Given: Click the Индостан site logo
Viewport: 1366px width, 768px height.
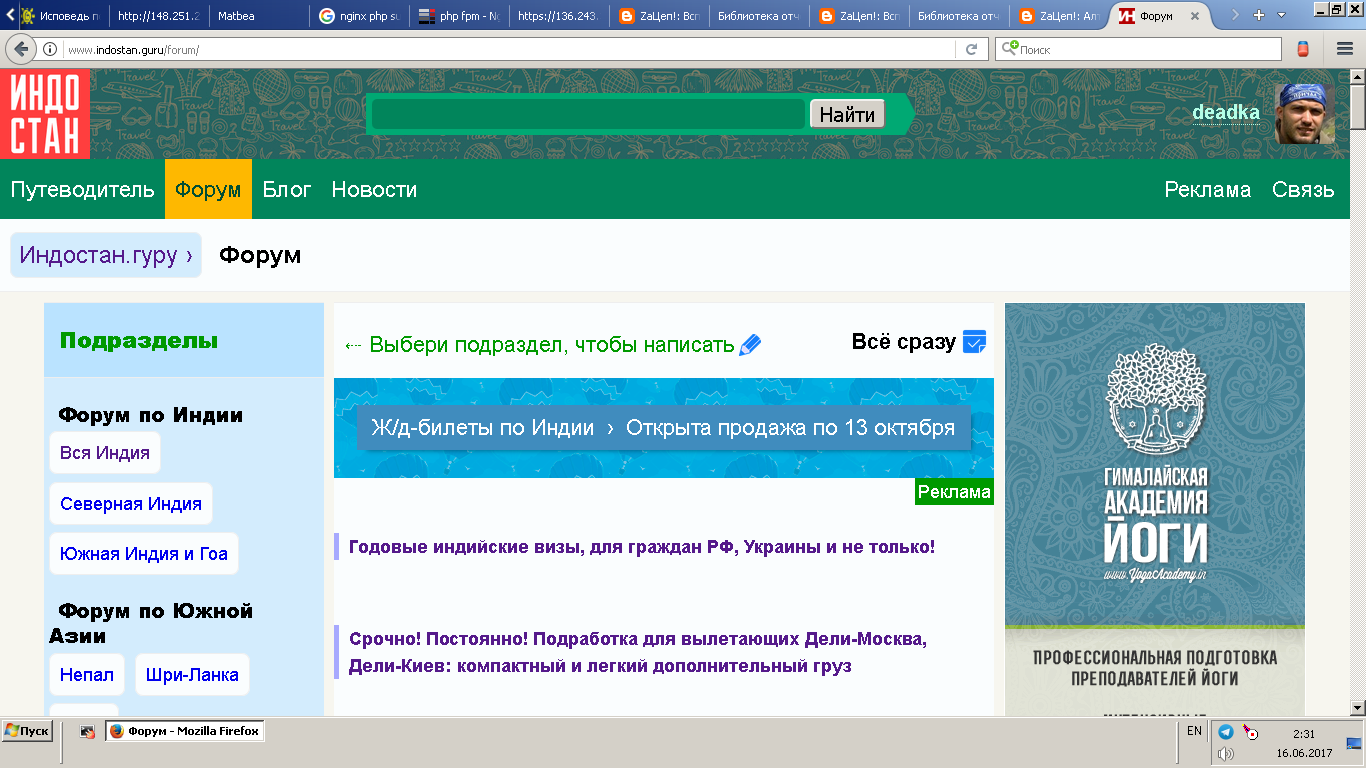Looking at the screenshot, I should (45, 114).
